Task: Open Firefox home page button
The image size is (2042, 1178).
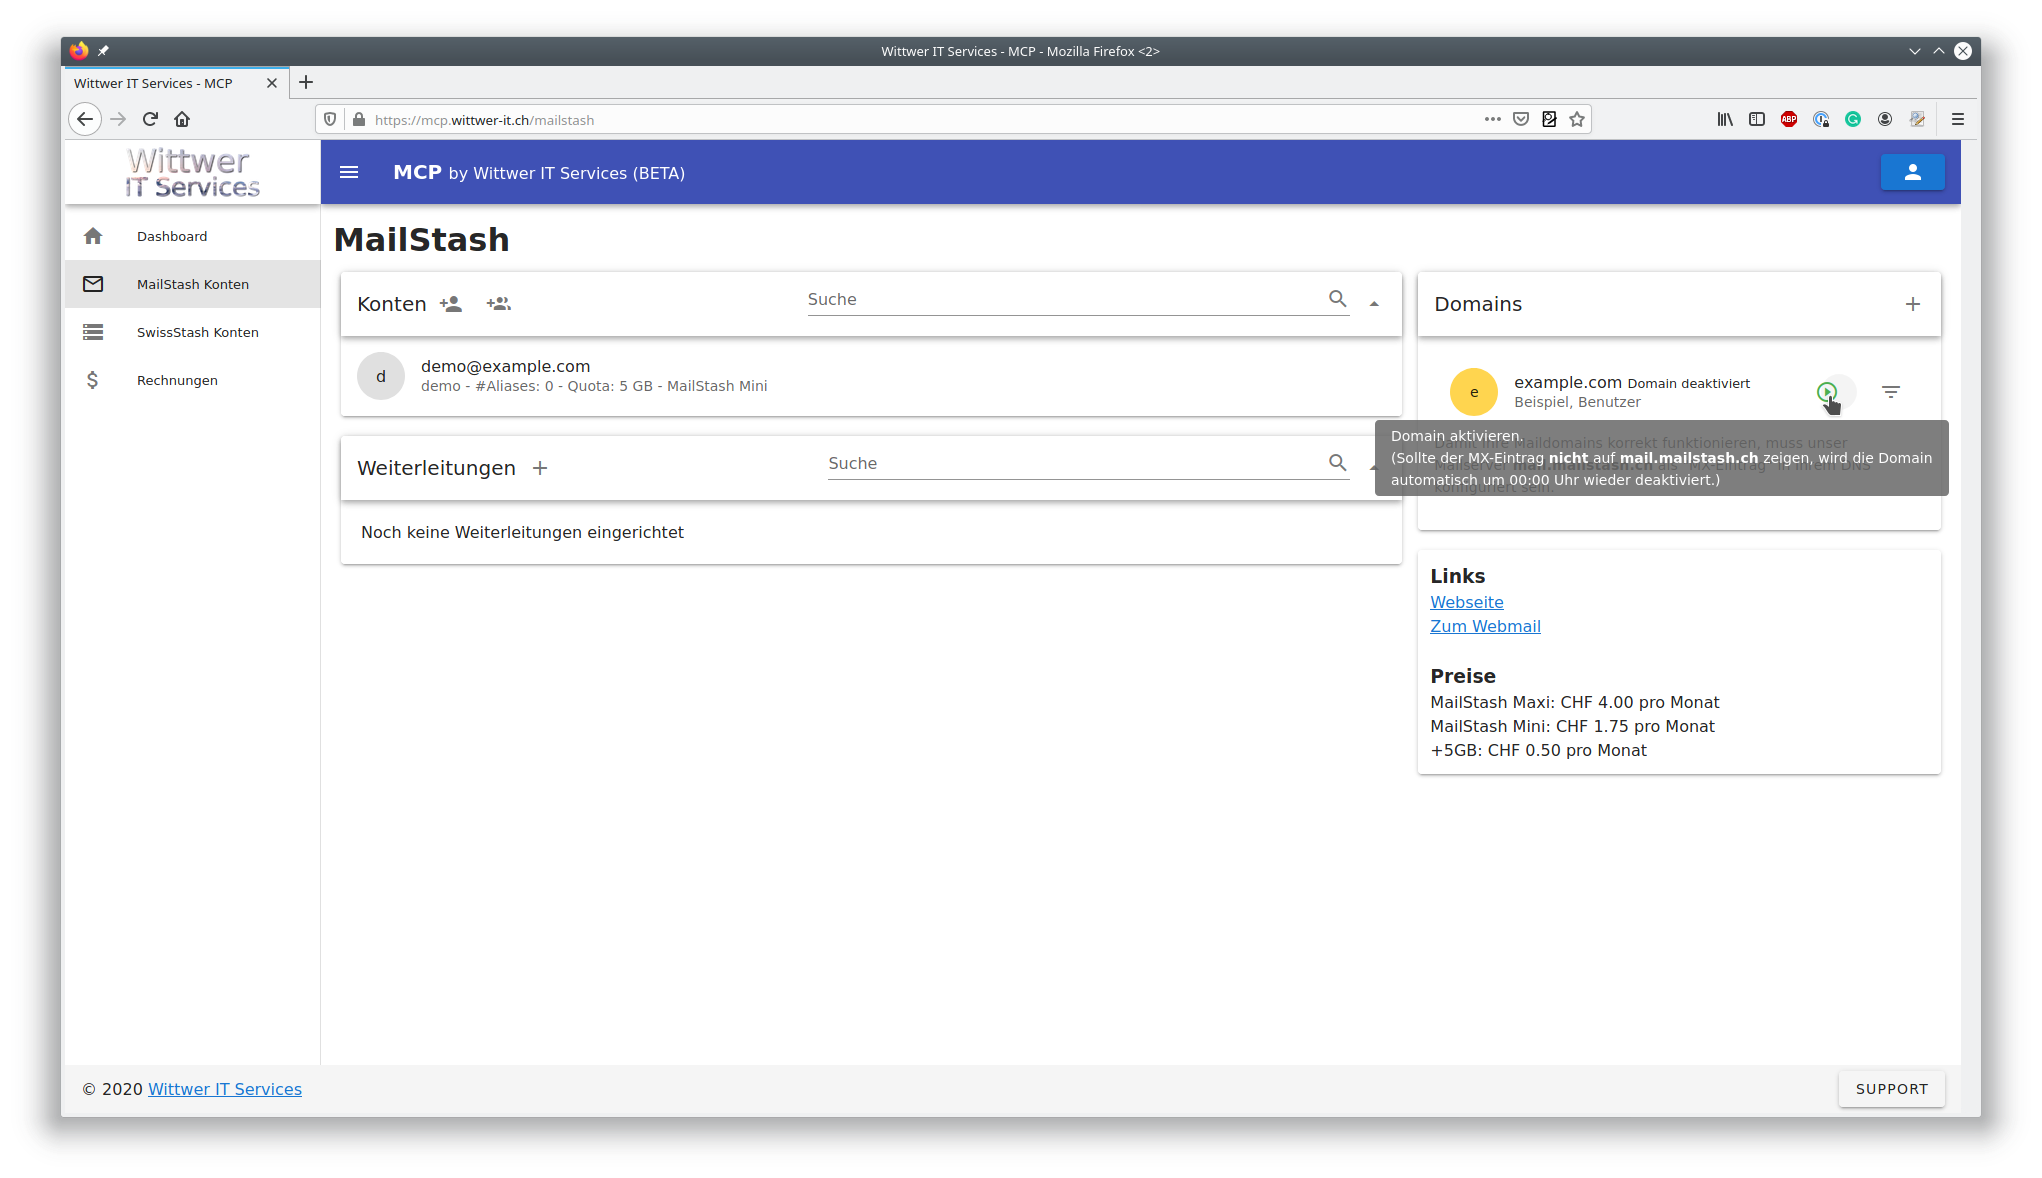Action: click(x=182, y=119)
